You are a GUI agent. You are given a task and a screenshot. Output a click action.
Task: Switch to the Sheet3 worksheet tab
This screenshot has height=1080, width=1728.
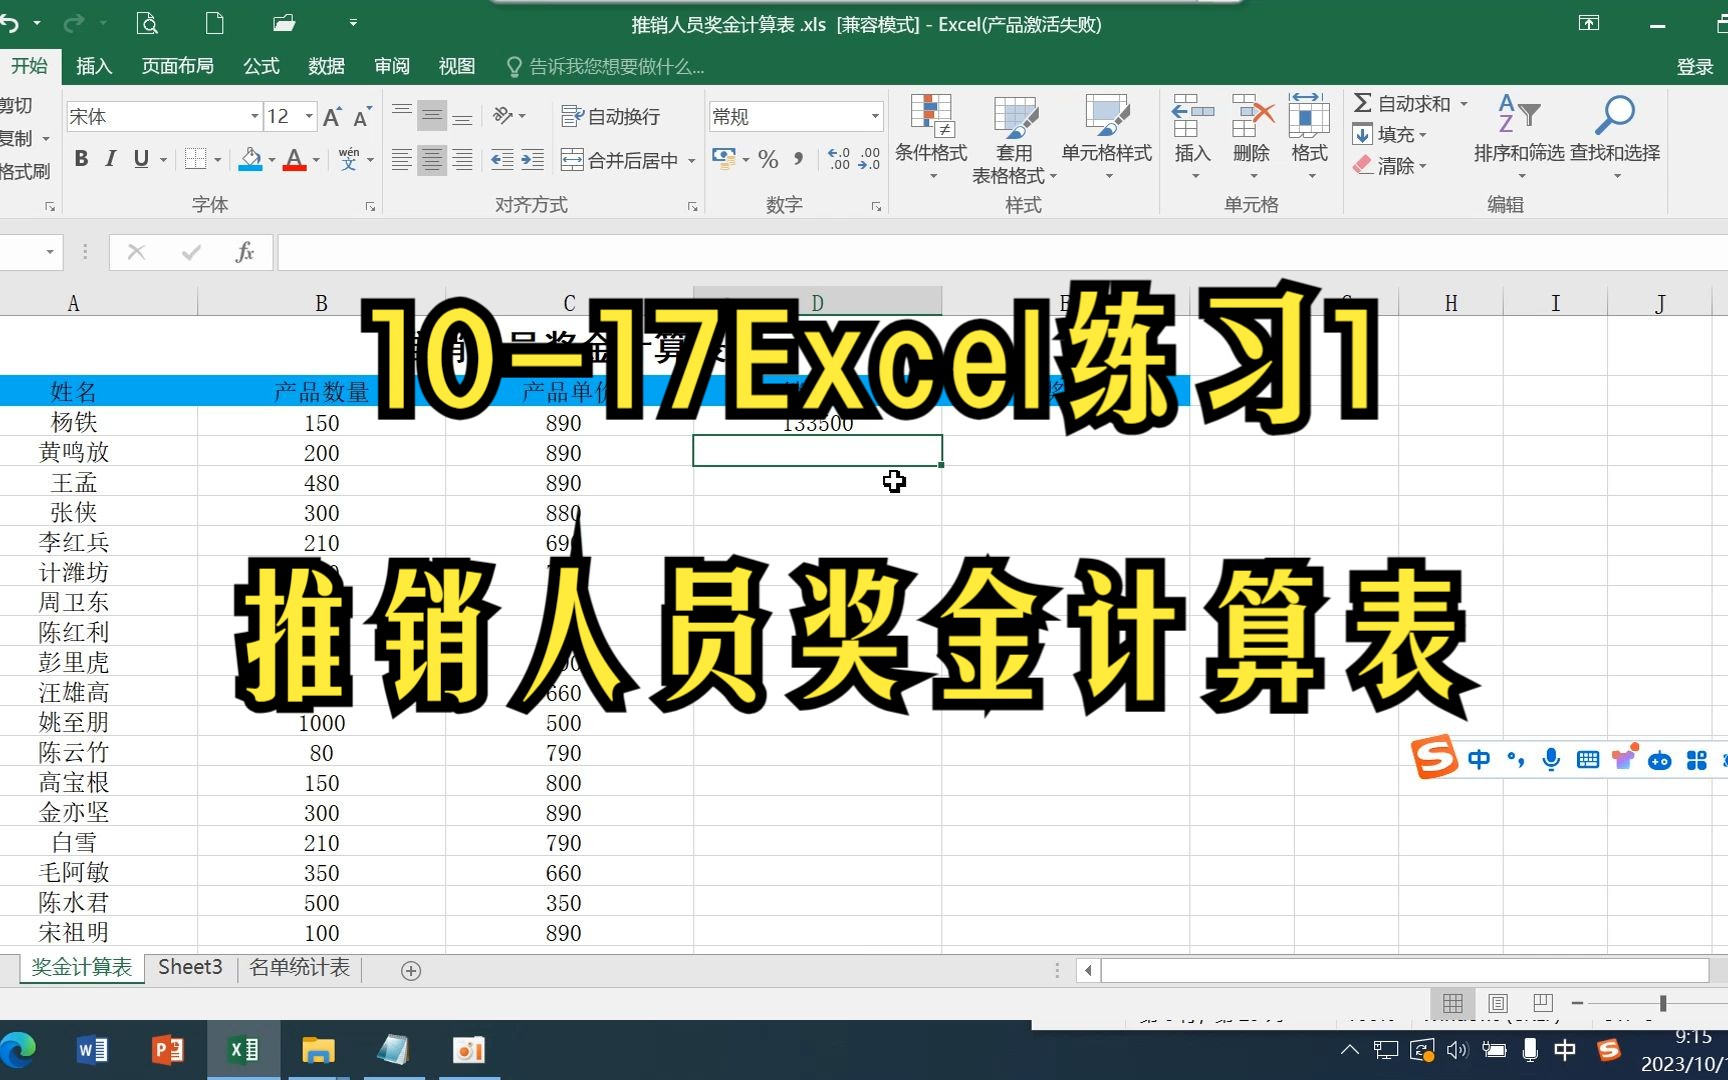pos(189,967)
